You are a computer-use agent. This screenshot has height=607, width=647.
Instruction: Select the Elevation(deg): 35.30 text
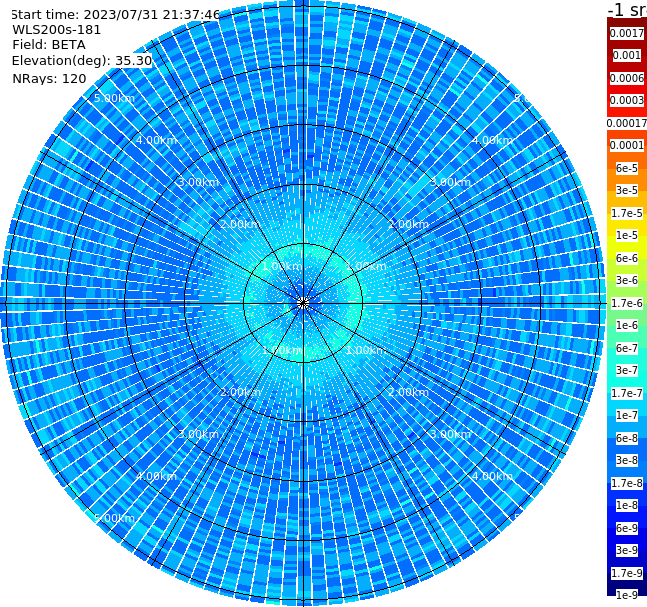click(x=82, y=61)
